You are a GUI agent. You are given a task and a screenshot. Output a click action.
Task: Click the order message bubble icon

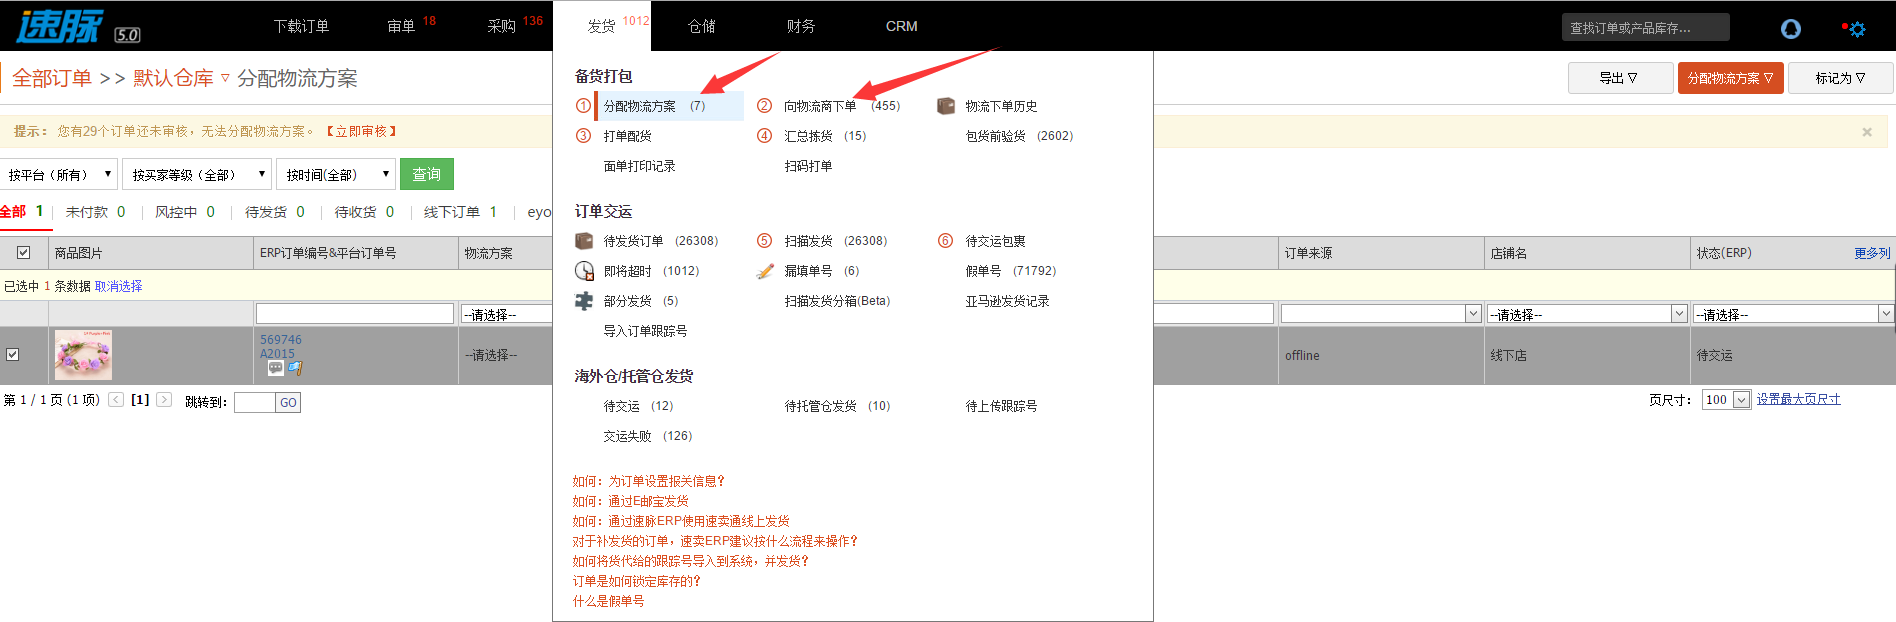click(x=276, y=368)
